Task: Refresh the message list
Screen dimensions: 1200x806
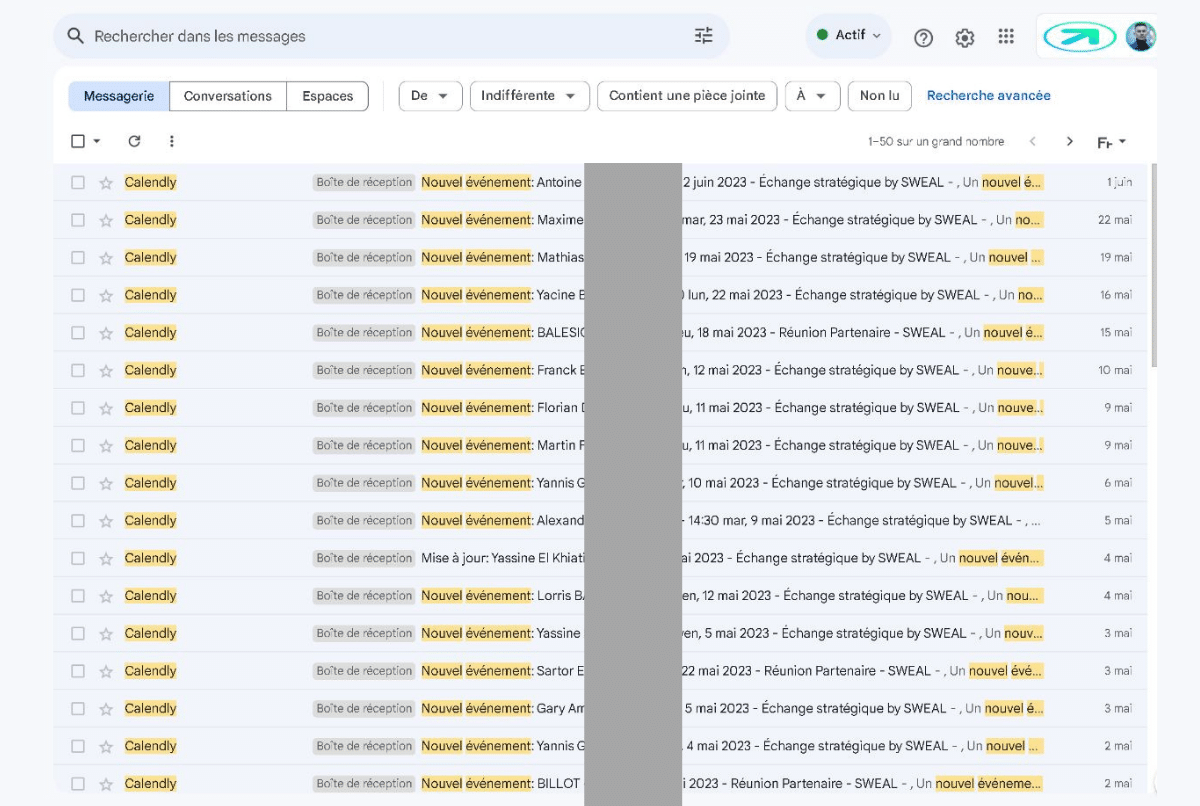Action: [x=134, y=141]
